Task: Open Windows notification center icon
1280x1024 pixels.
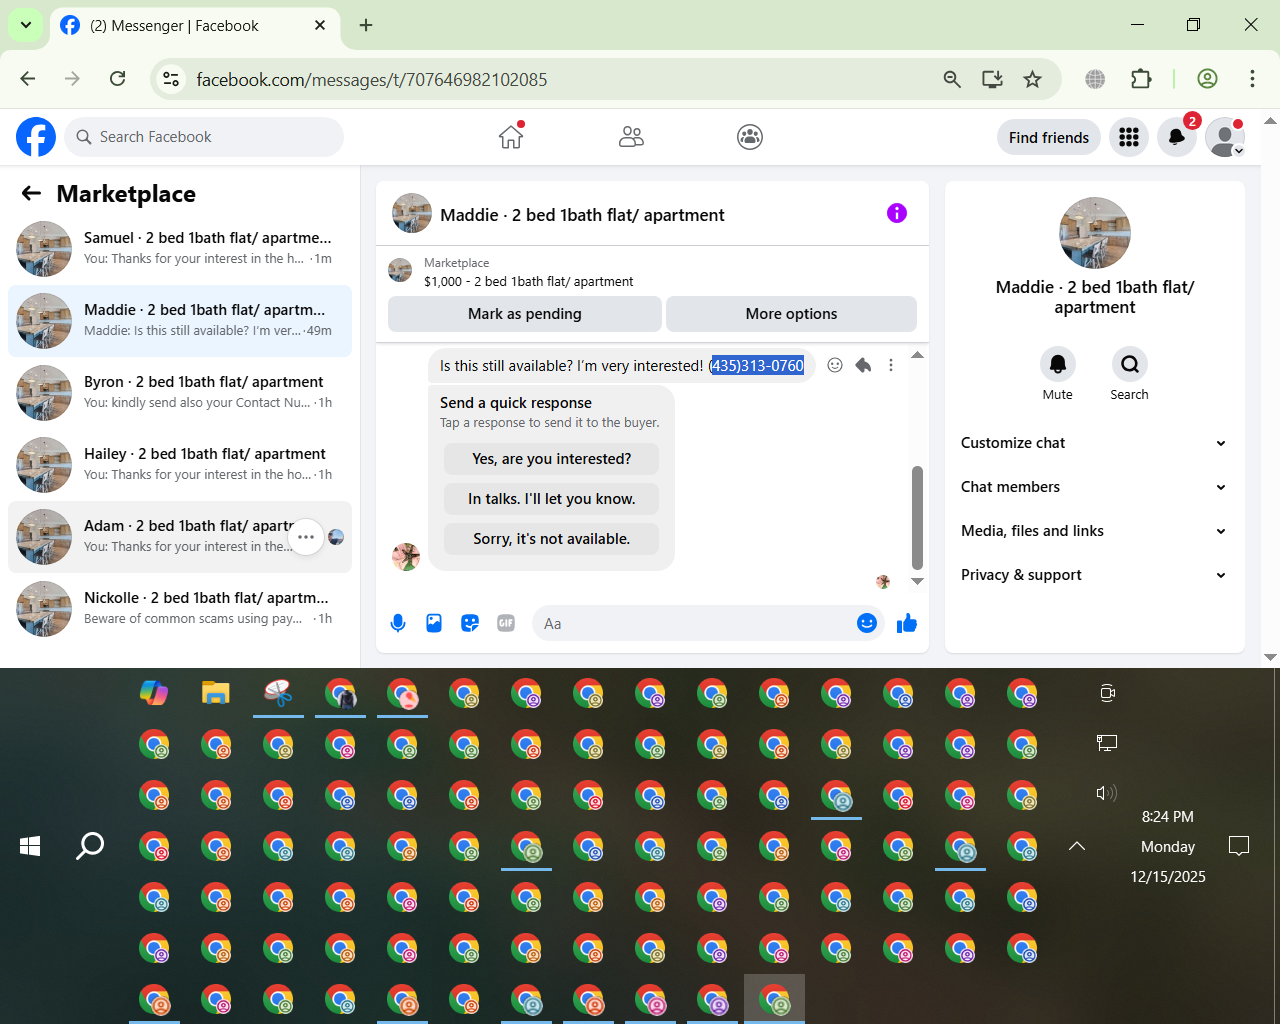Action: (1239, 846)
